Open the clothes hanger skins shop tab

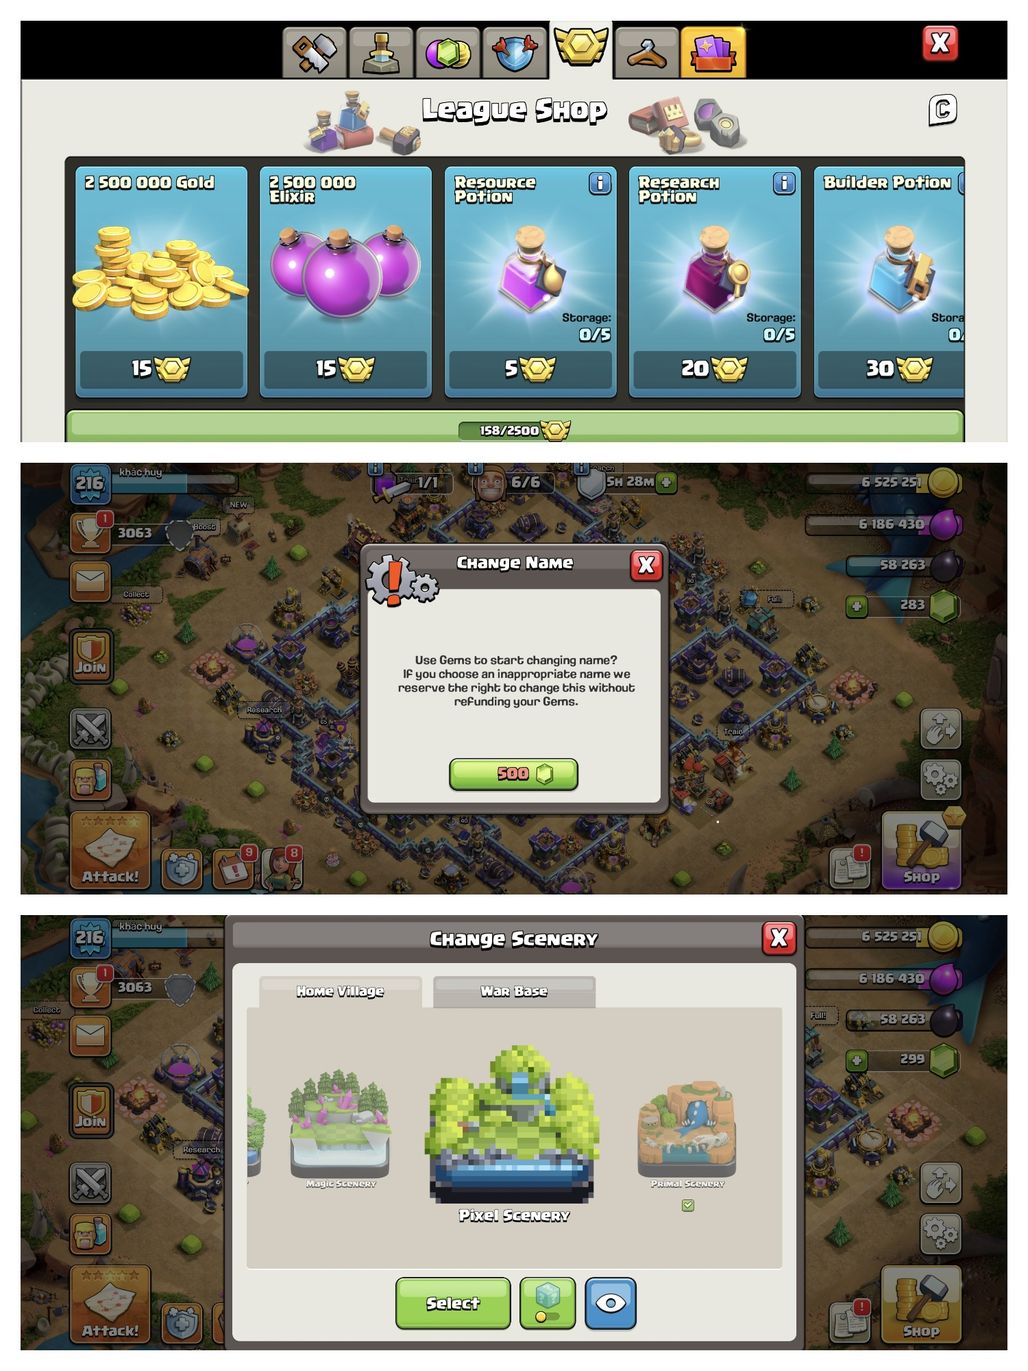[647, 52]
